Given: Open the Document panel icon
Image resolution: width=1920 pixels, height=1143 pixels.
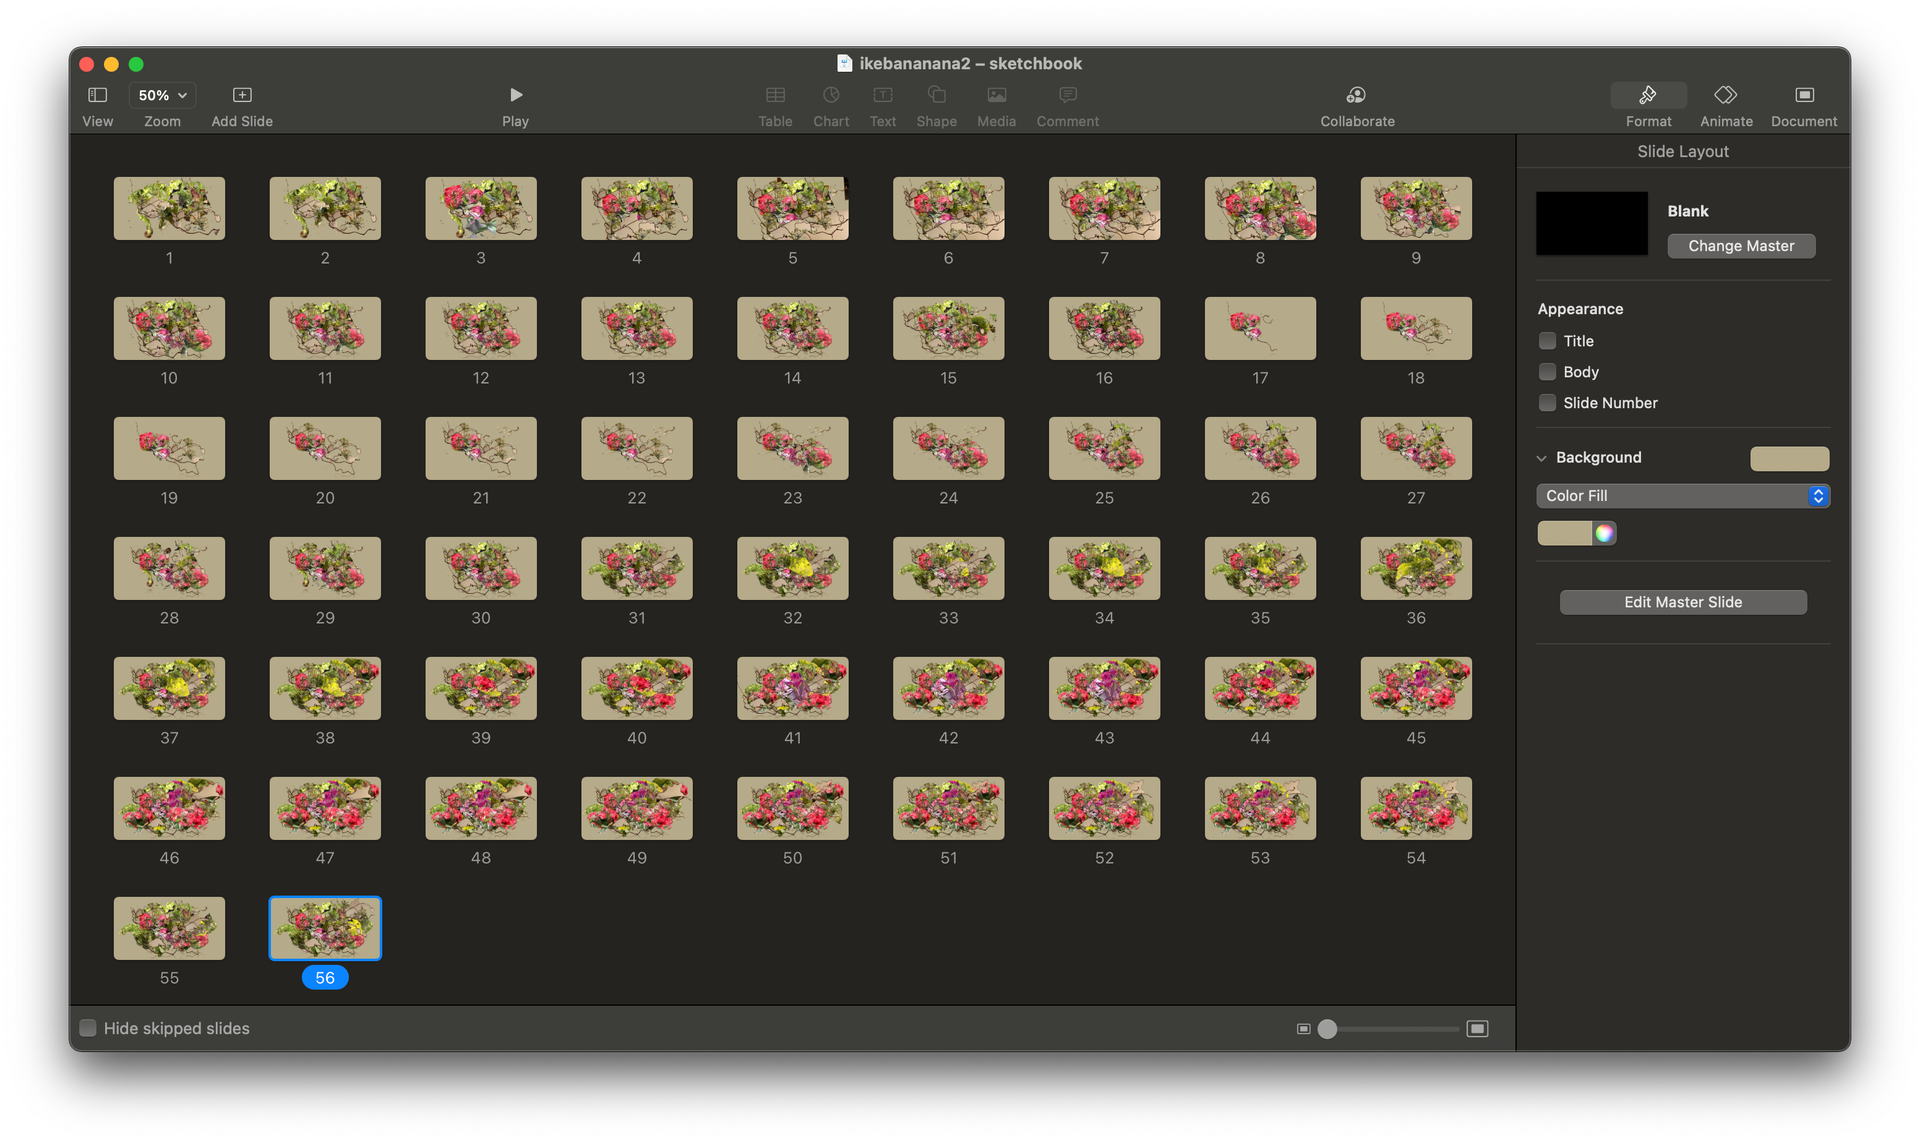Looking at the screenshot, I should click(x=1804, y=95).
